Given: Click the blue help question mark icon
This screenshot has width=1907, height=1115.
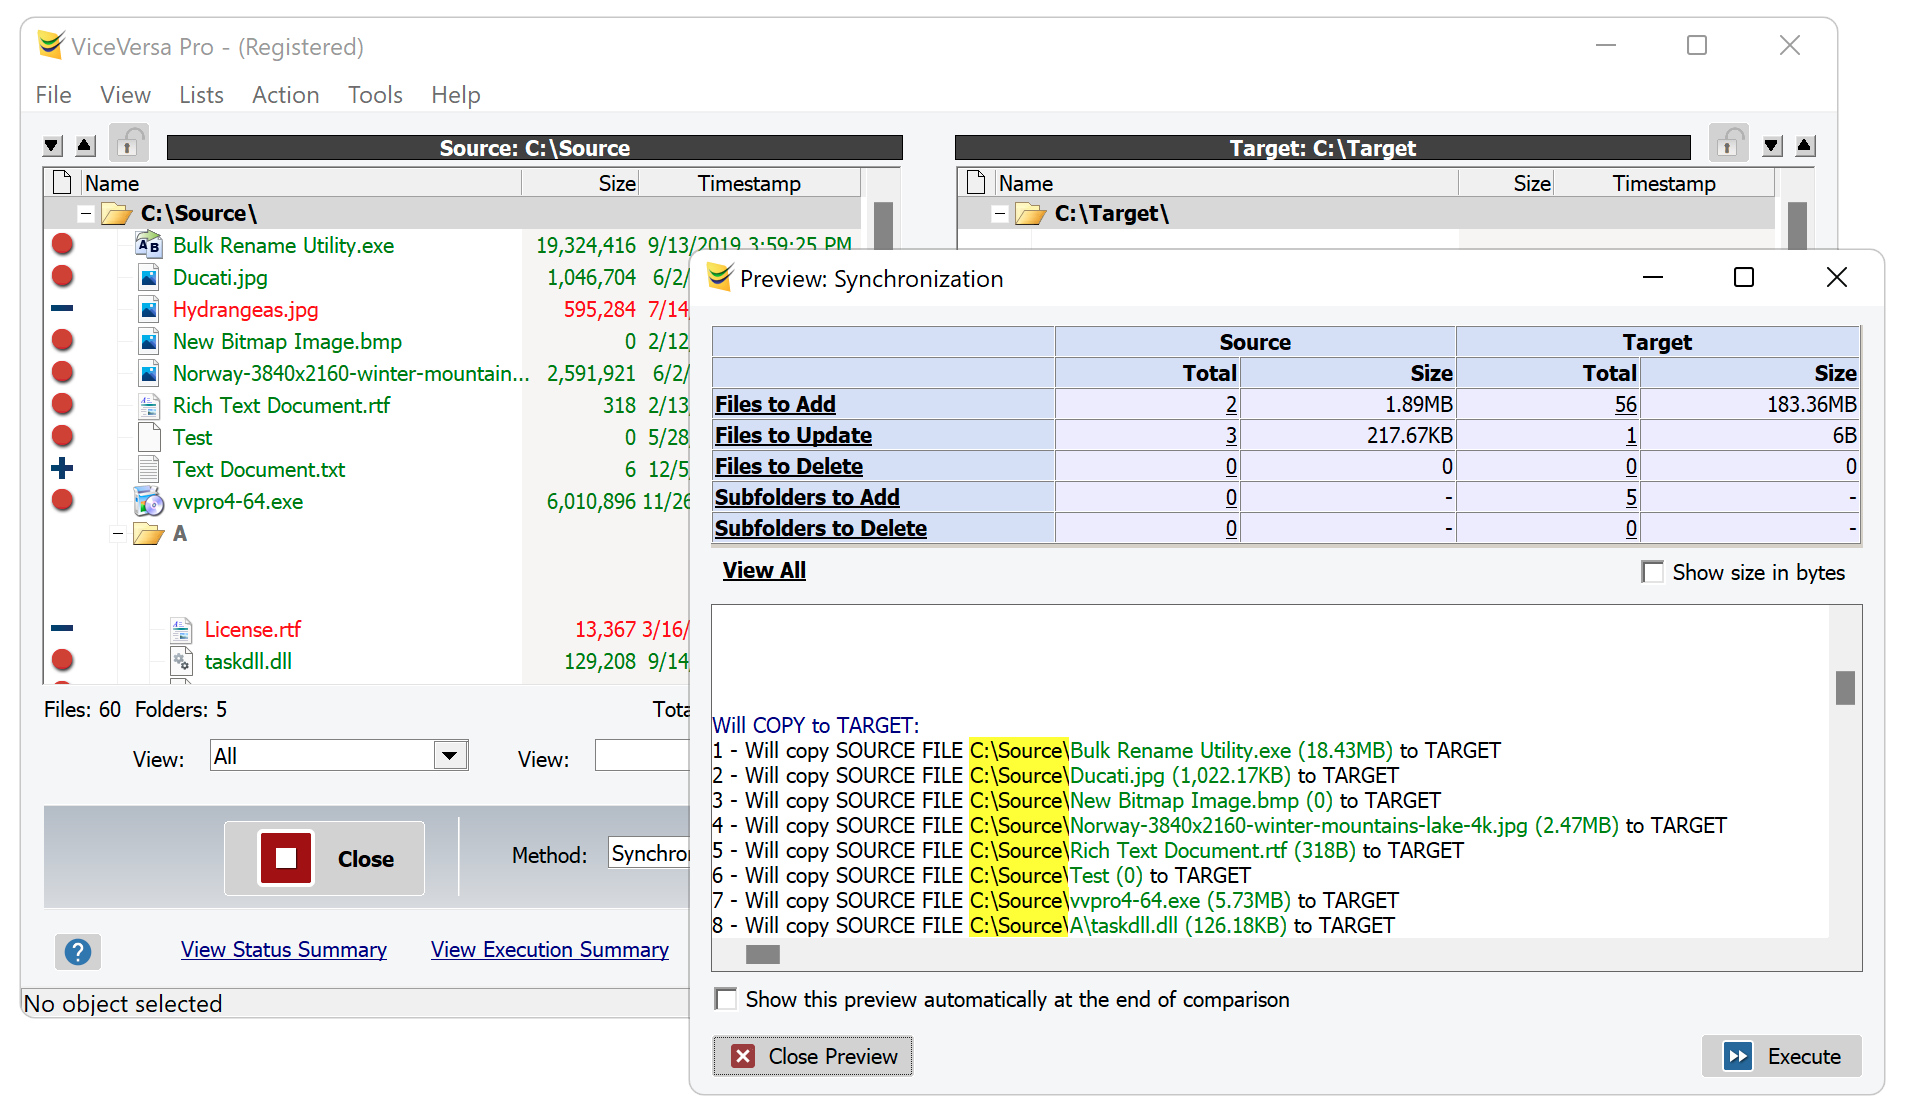Looking at the screenshot, I should pyautogui.click(x=78, y=951).
